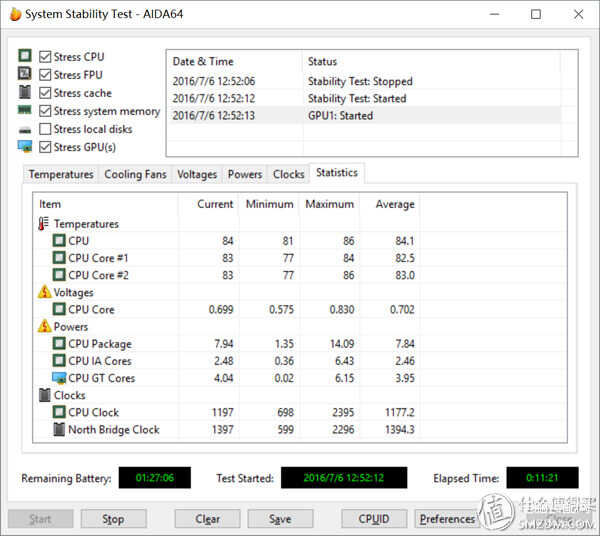Go to the Powers tab

[x=245, y=174]
